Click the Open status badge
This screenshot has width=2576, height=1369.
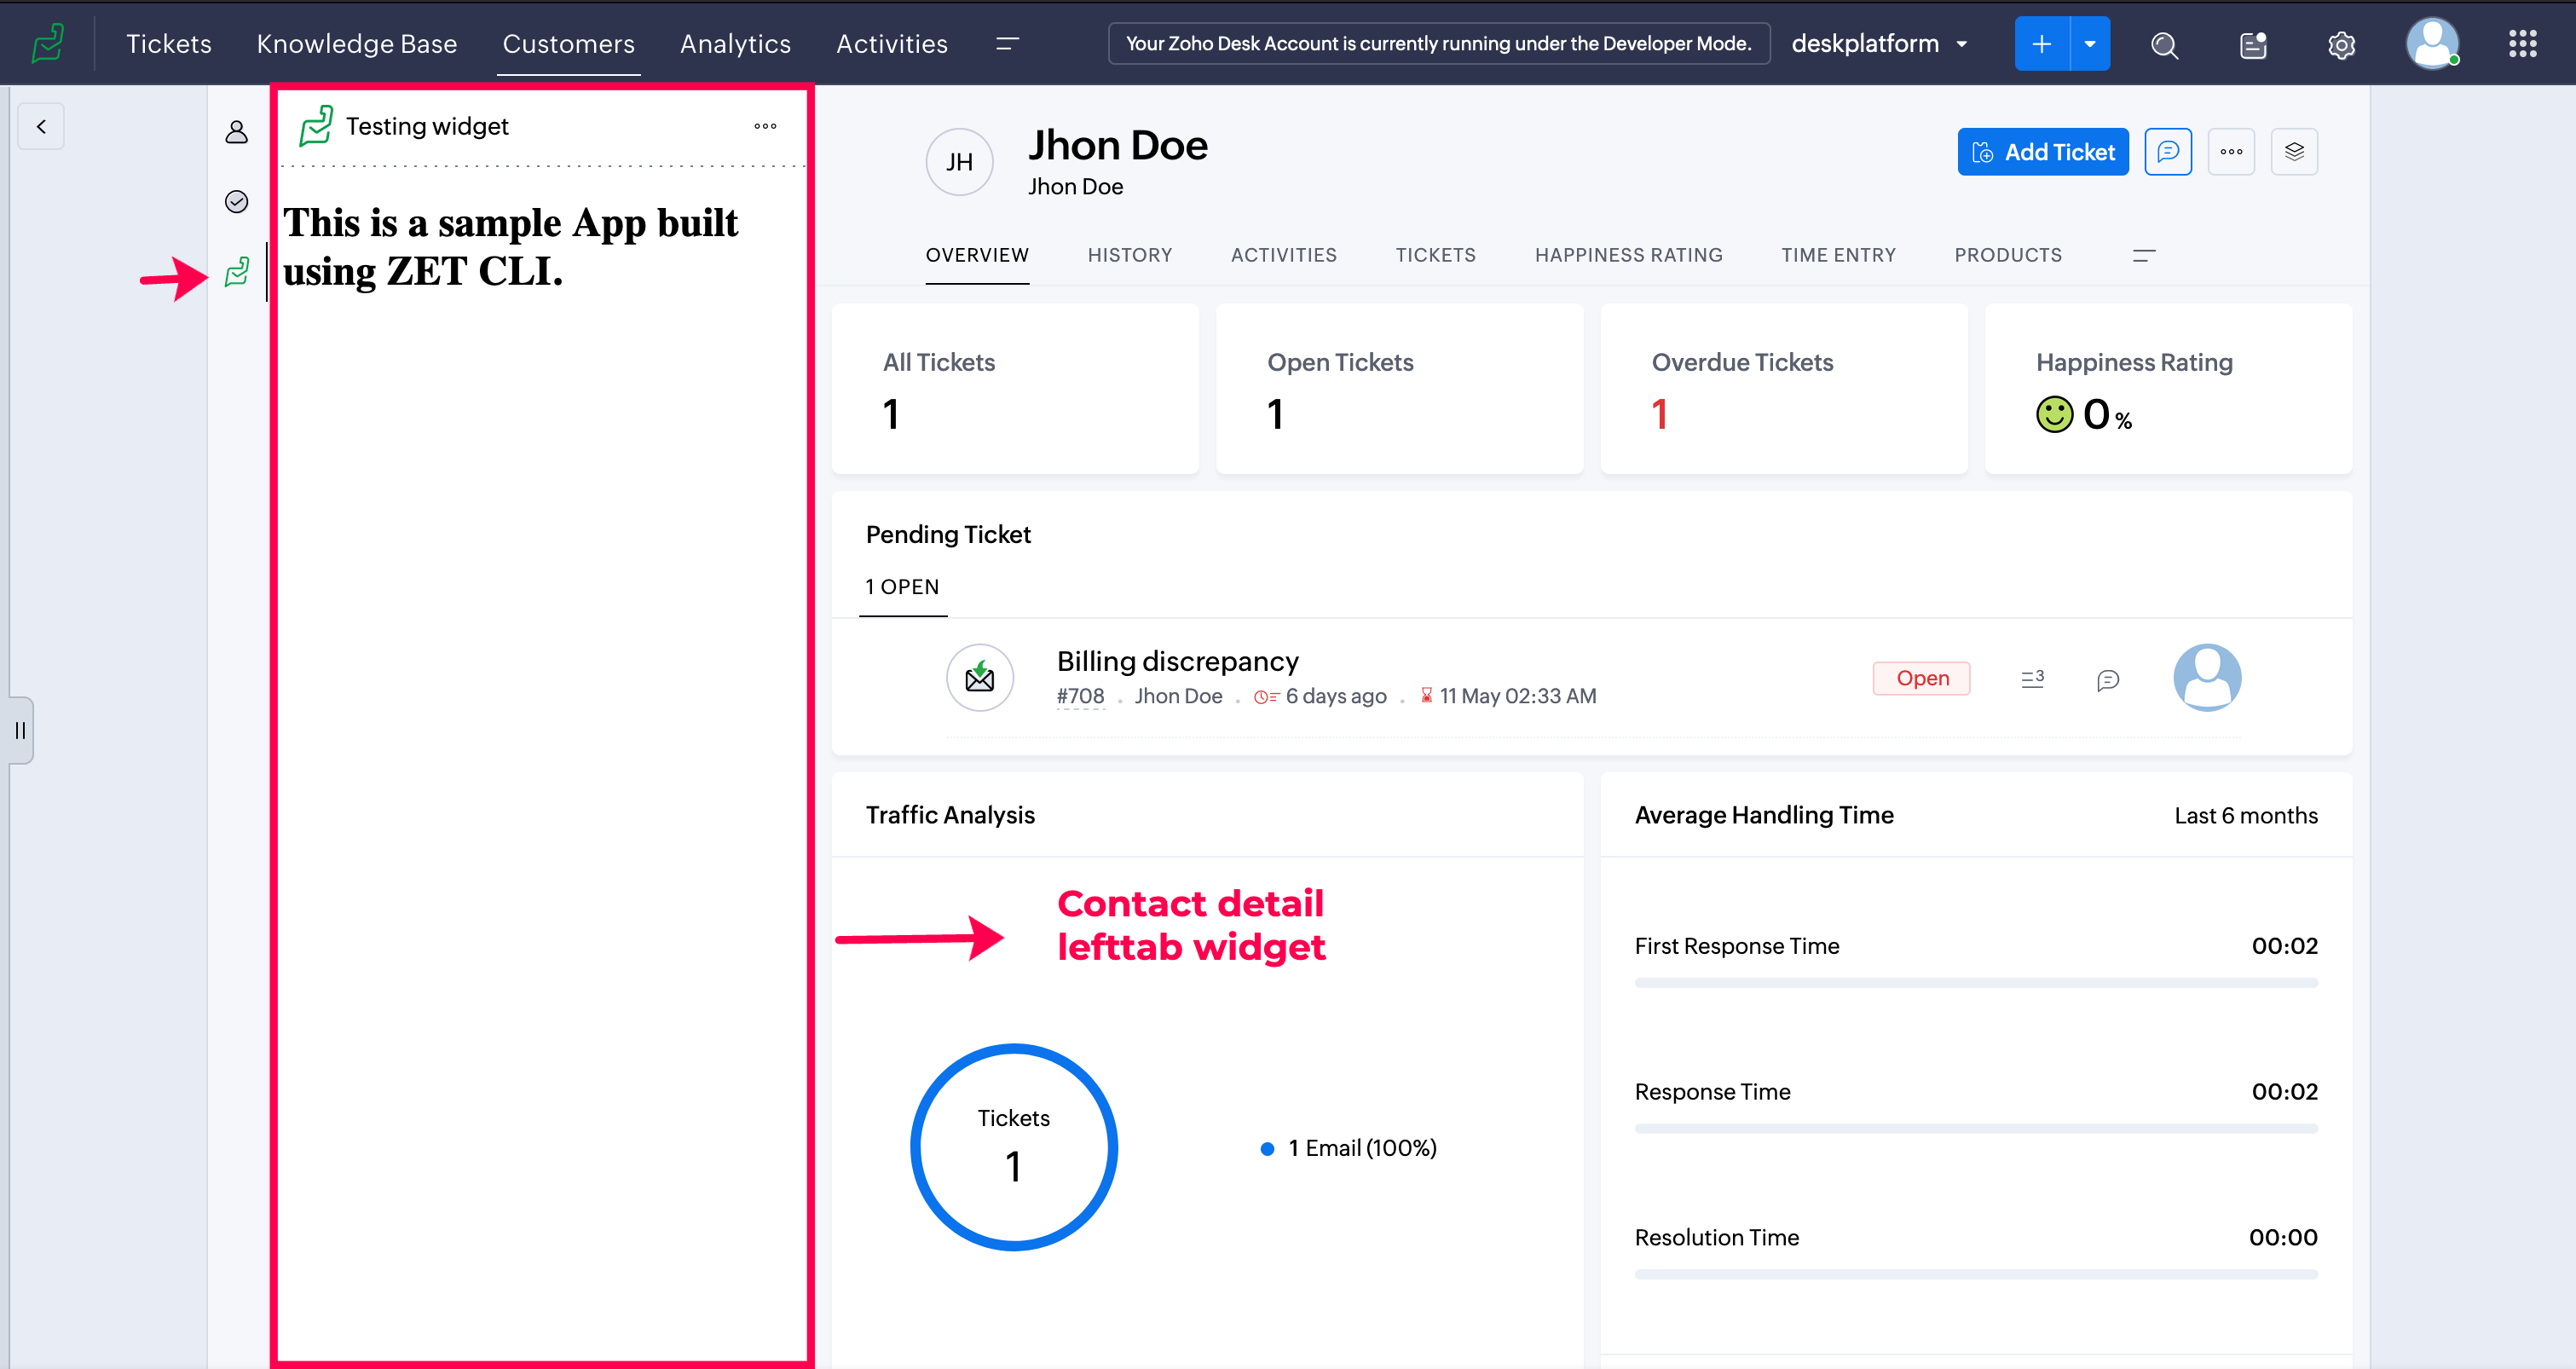tap(1921, 678)
